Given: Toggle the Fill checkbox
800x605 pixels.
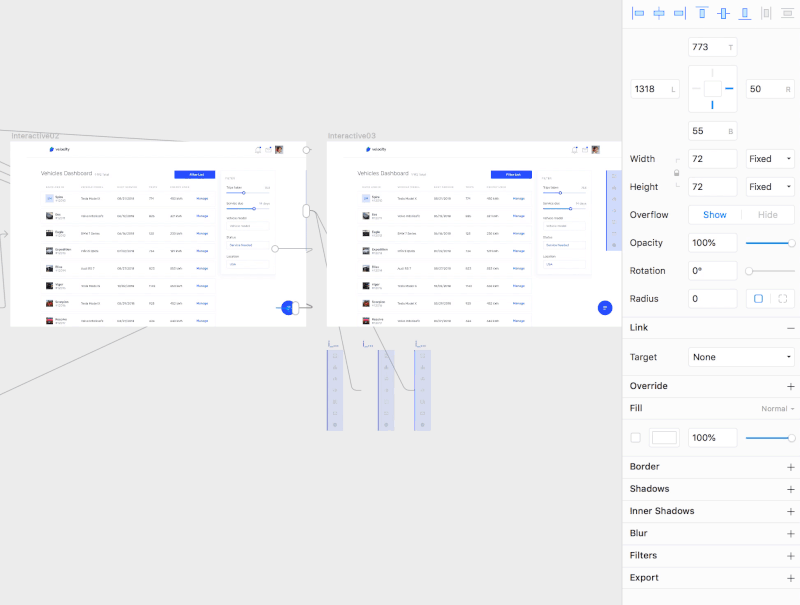Looking at the screenshot, I should [635, 438].
